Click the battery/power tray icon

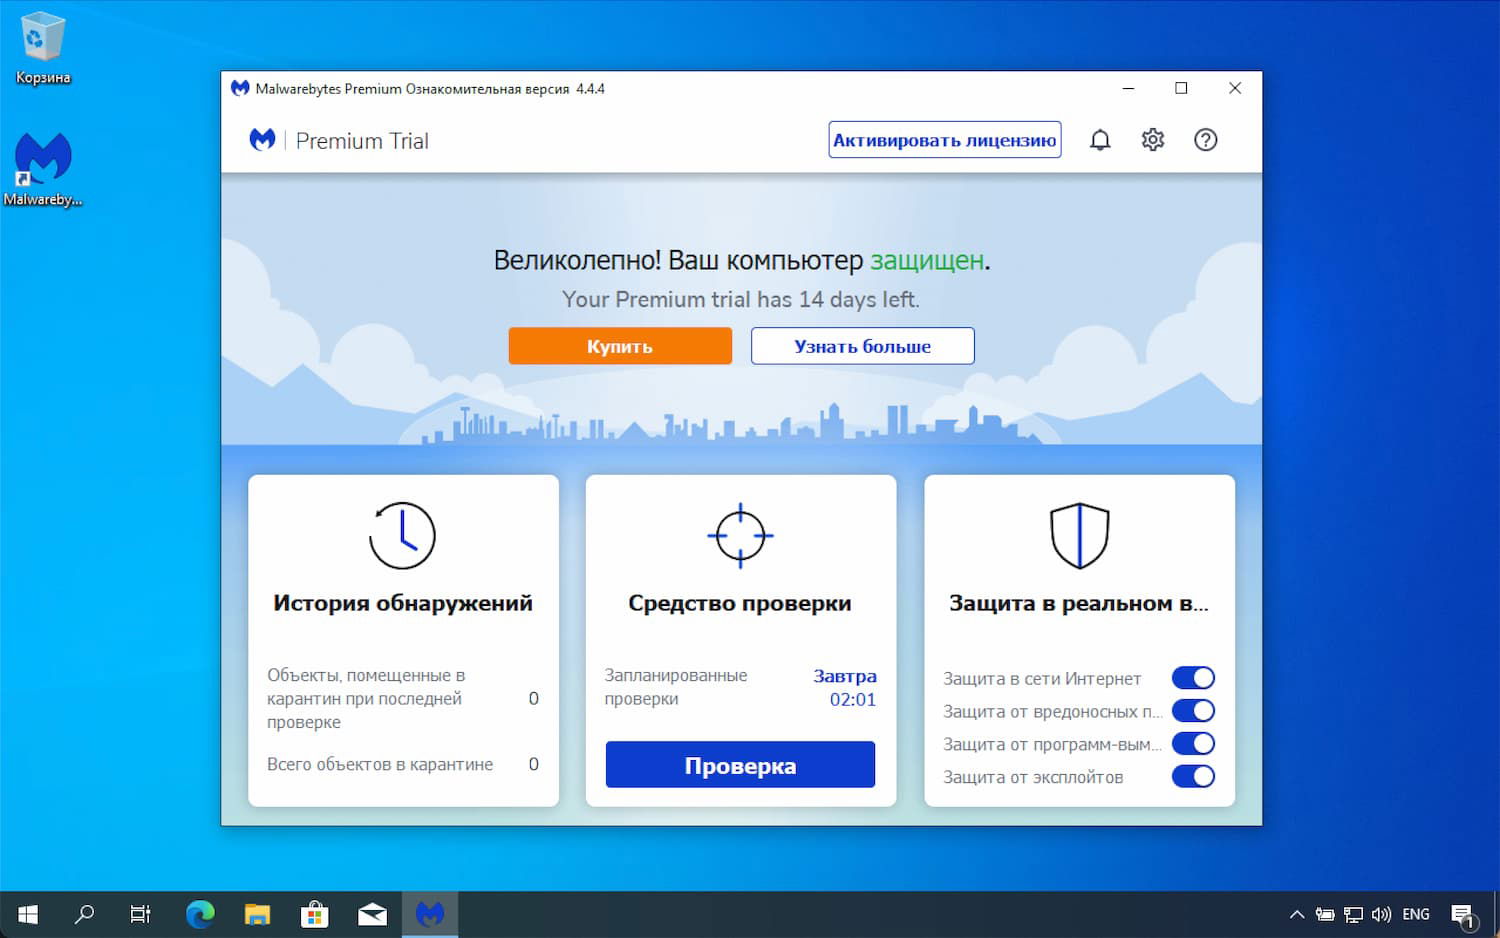tap(1325, 914)
